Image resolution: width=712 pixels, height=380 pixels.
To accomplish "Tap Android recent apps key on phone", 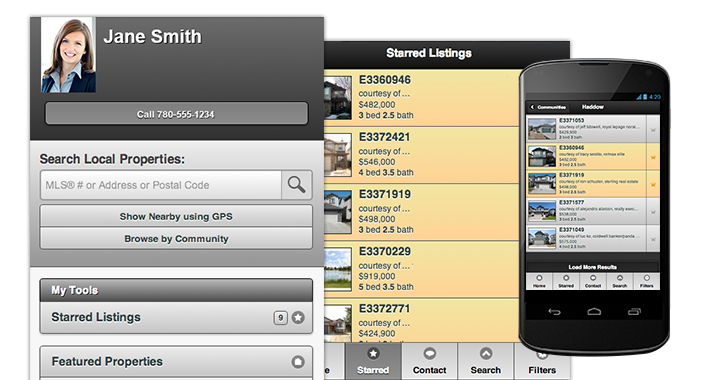I will click(634, 311).
